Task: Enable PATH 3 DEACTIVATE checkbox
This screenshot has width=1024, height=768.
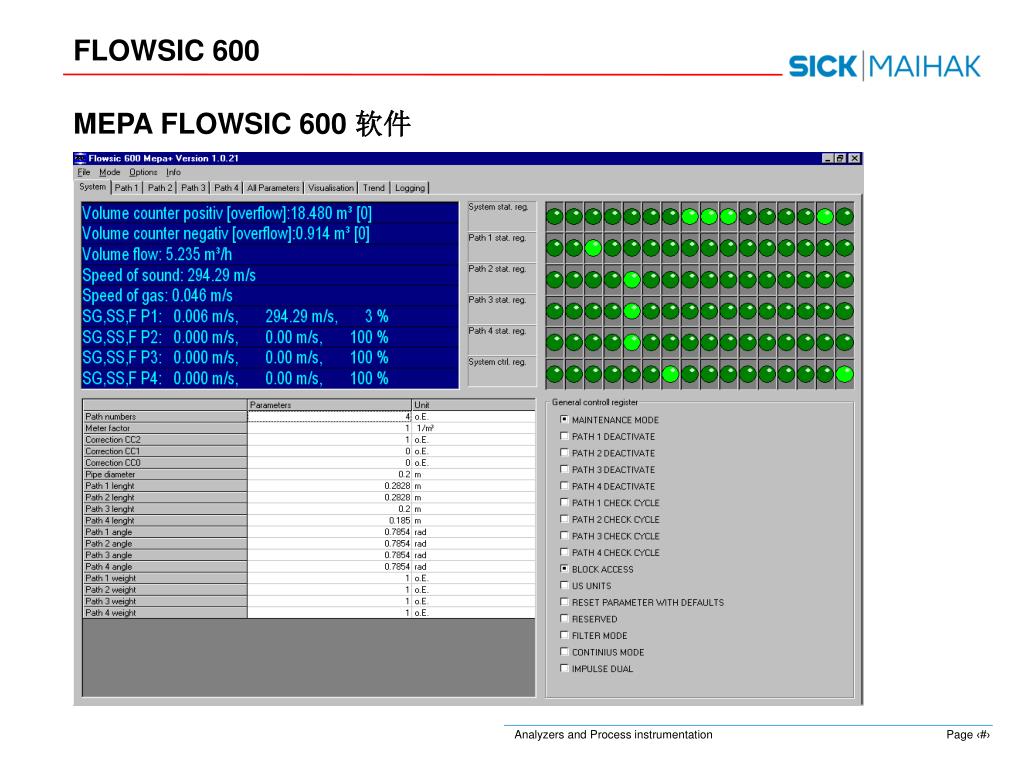Action: coord(564,469)
